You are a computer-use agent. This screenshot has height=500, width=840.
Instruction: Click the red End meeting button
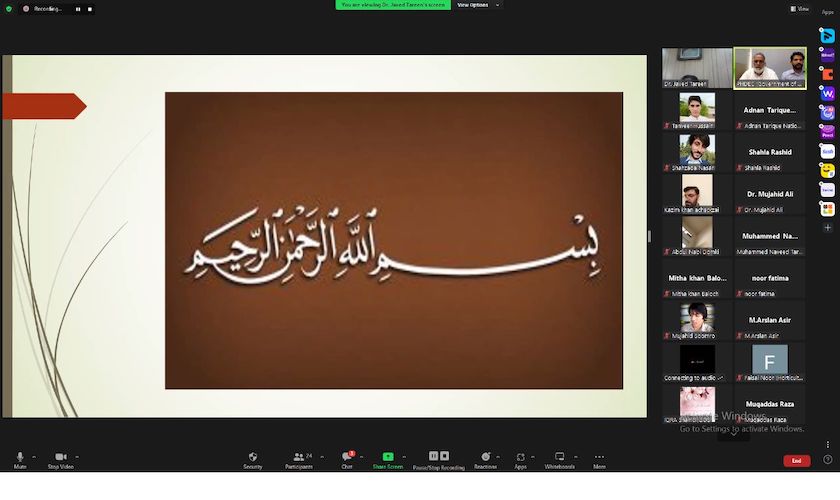(x=796, y=461)
